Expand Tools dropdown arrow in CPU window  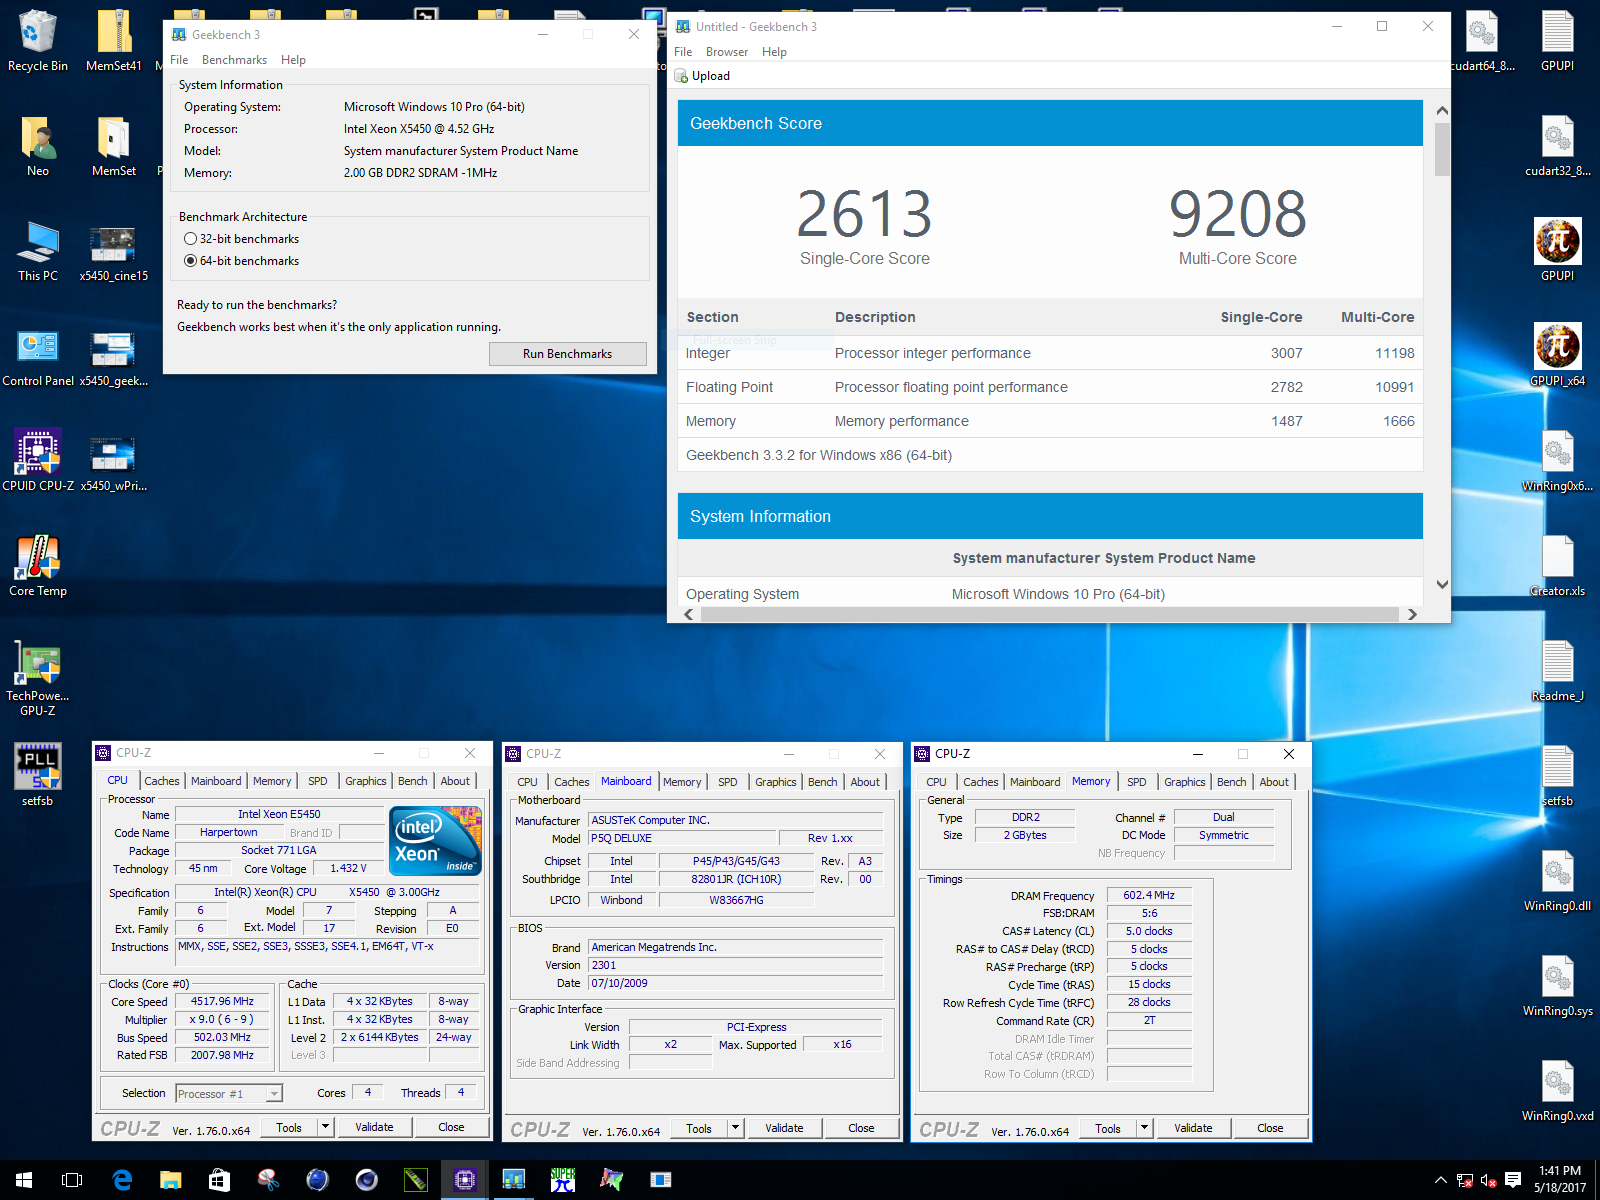325,1127
